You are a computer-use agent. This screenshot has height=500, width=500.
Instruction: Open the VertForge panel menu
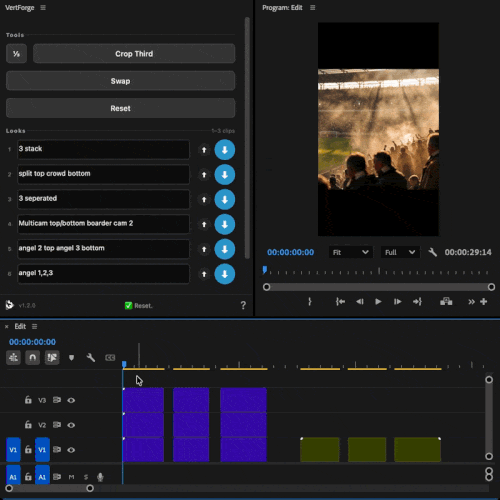[43, 7]
